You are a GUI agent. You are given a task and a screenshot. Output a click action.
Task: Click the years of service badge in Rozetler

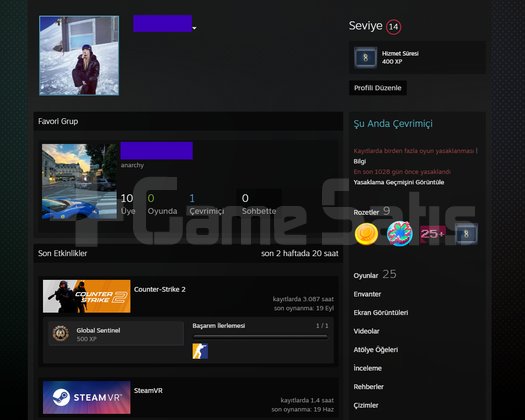[466, 234]
